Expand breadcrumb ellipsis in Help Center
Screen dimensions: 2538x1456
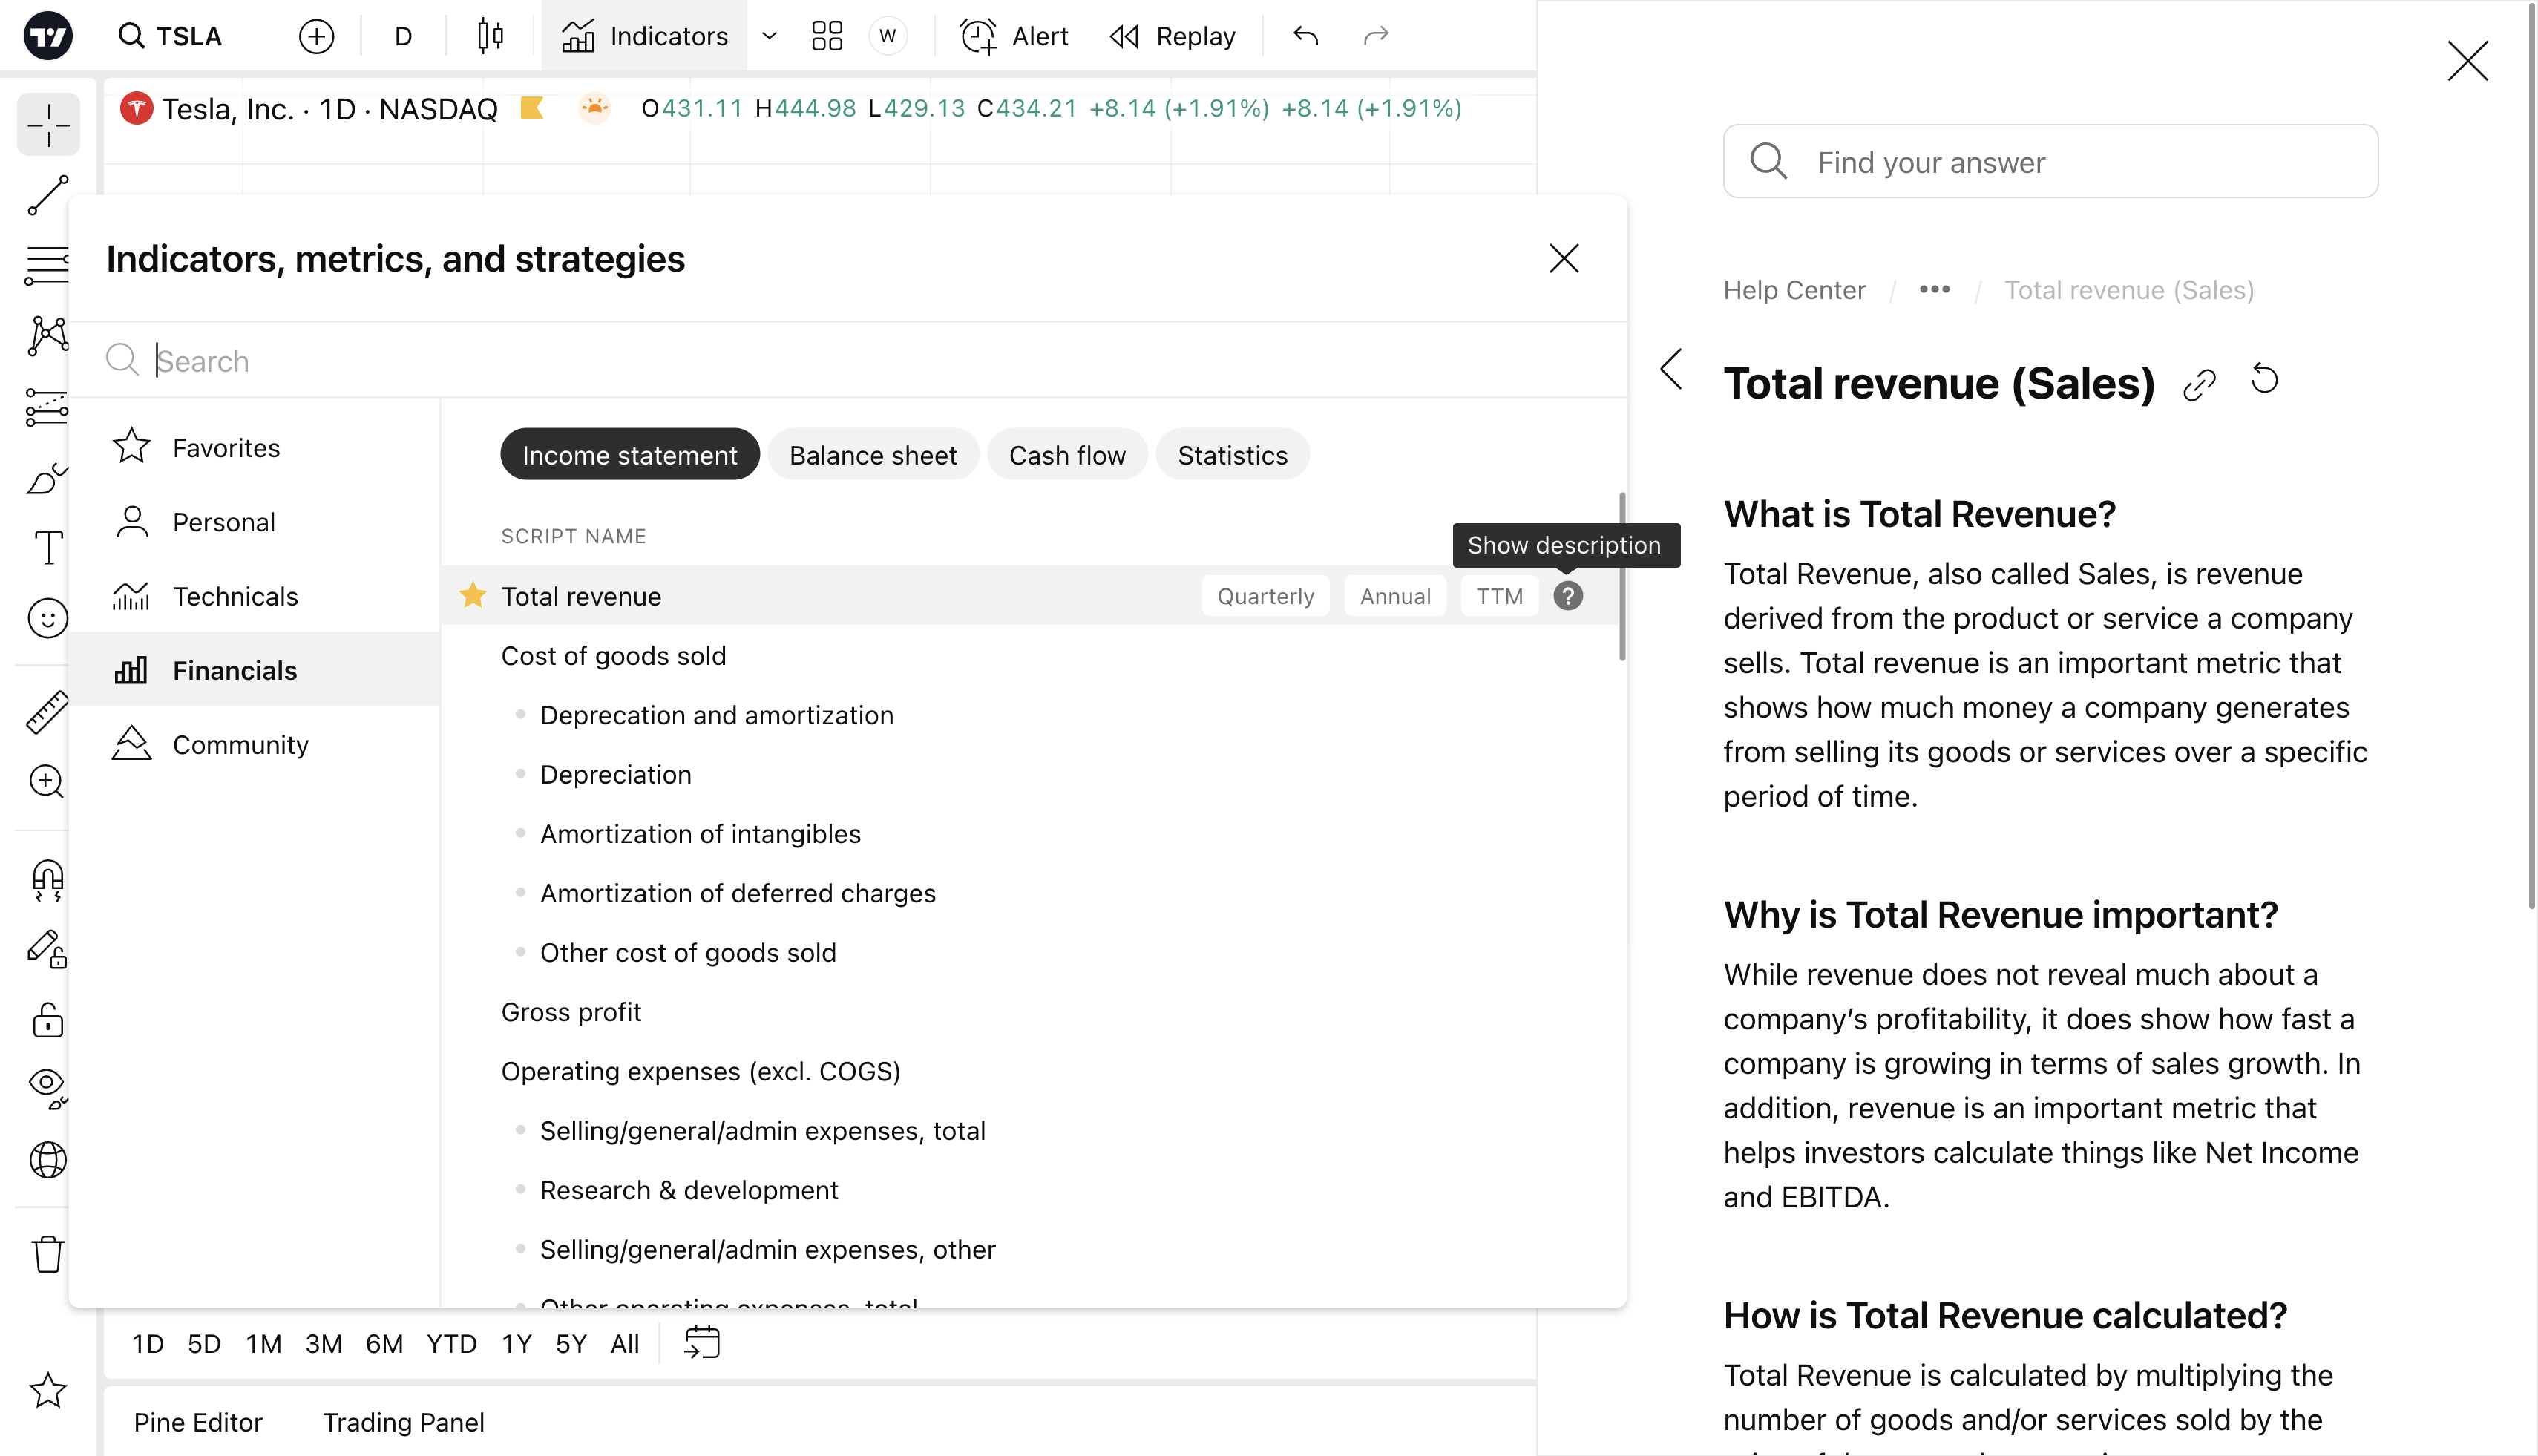pos(1934,290)
